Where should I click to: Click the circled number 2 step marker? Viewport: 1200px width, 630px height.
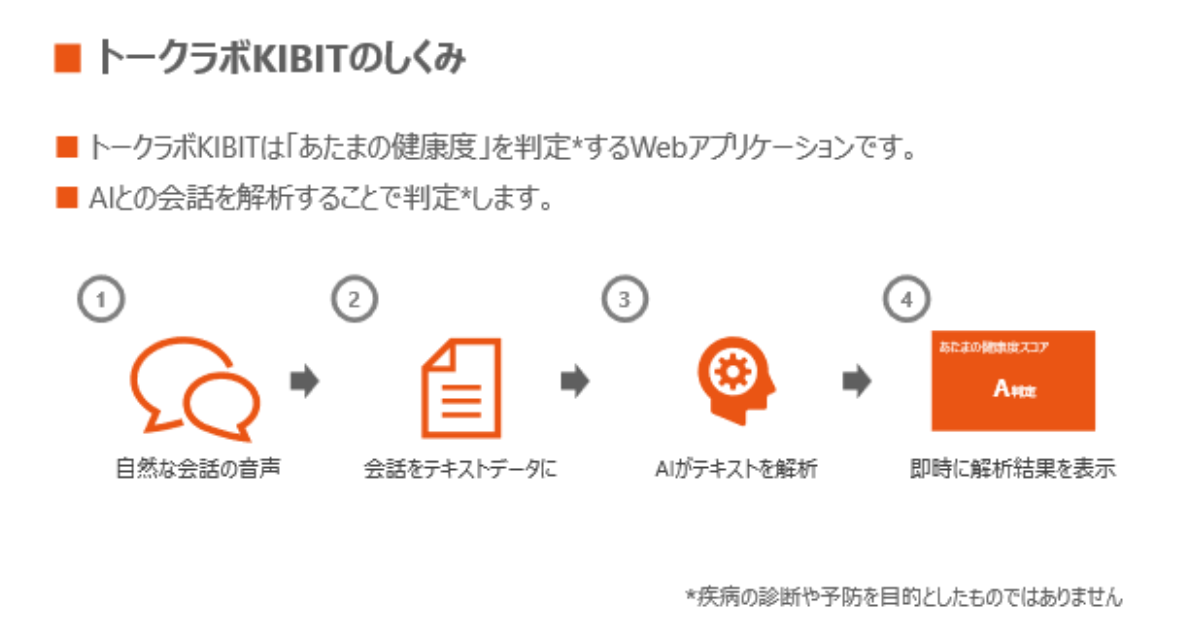354,300
